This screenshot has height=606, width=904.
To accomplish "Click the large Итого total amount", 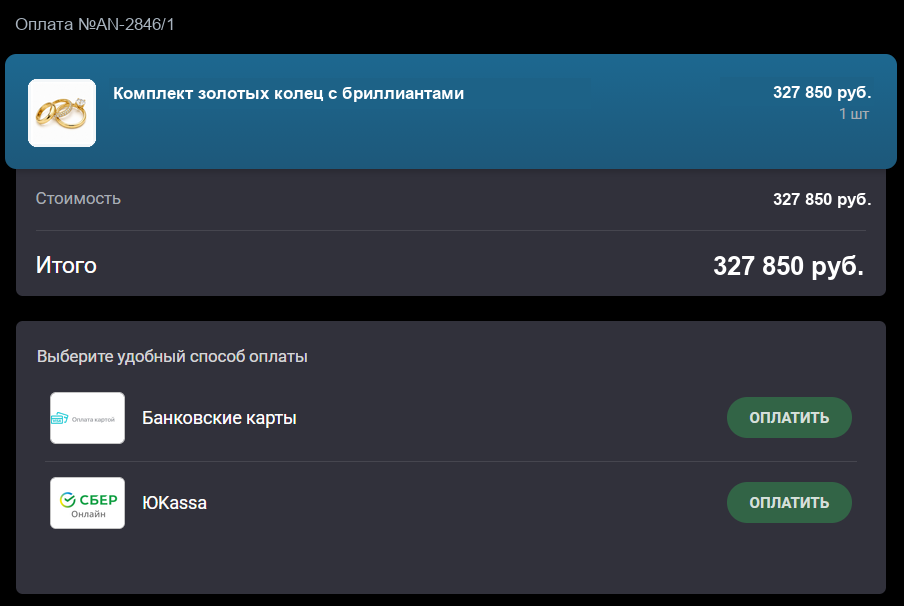I will tap(789, 266).
